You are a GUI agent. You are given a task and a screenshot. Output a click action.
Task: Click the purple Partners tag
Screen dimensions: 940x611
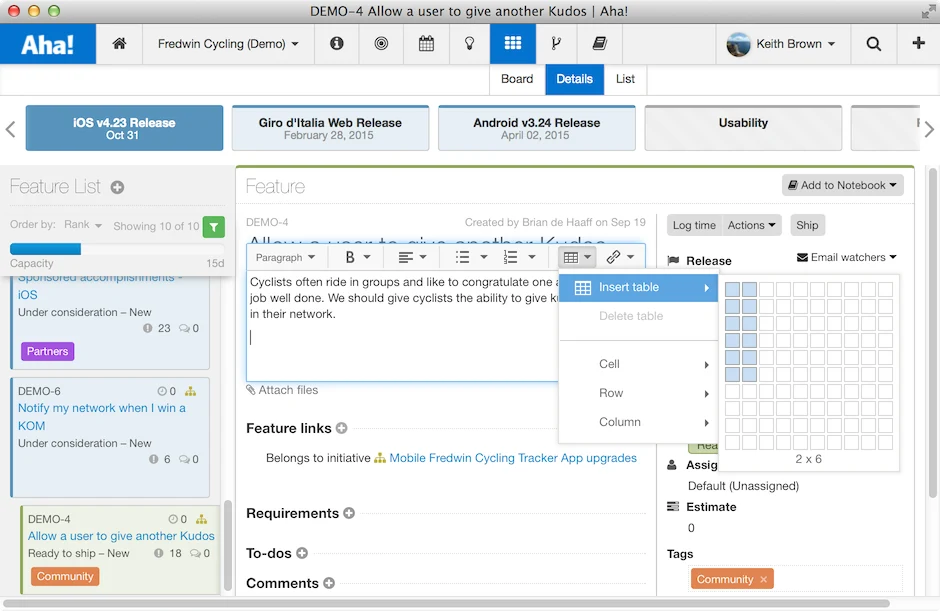coord(47,351)
